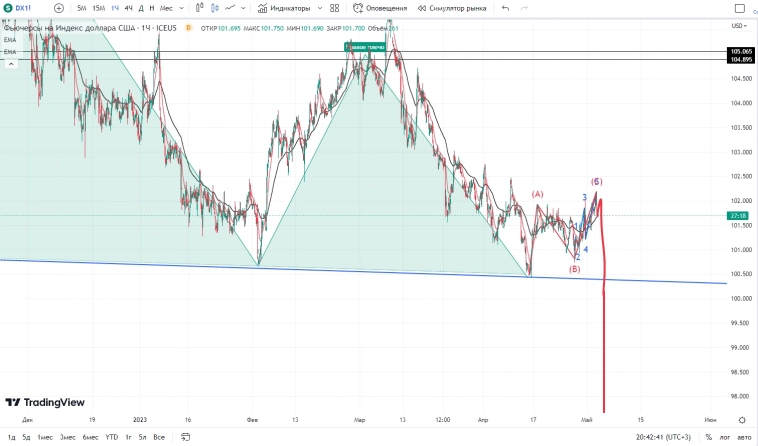Open the line chart style icon
Image resolution: width=758 pixels, height=446 pixels.
click(x=231, y=8)
